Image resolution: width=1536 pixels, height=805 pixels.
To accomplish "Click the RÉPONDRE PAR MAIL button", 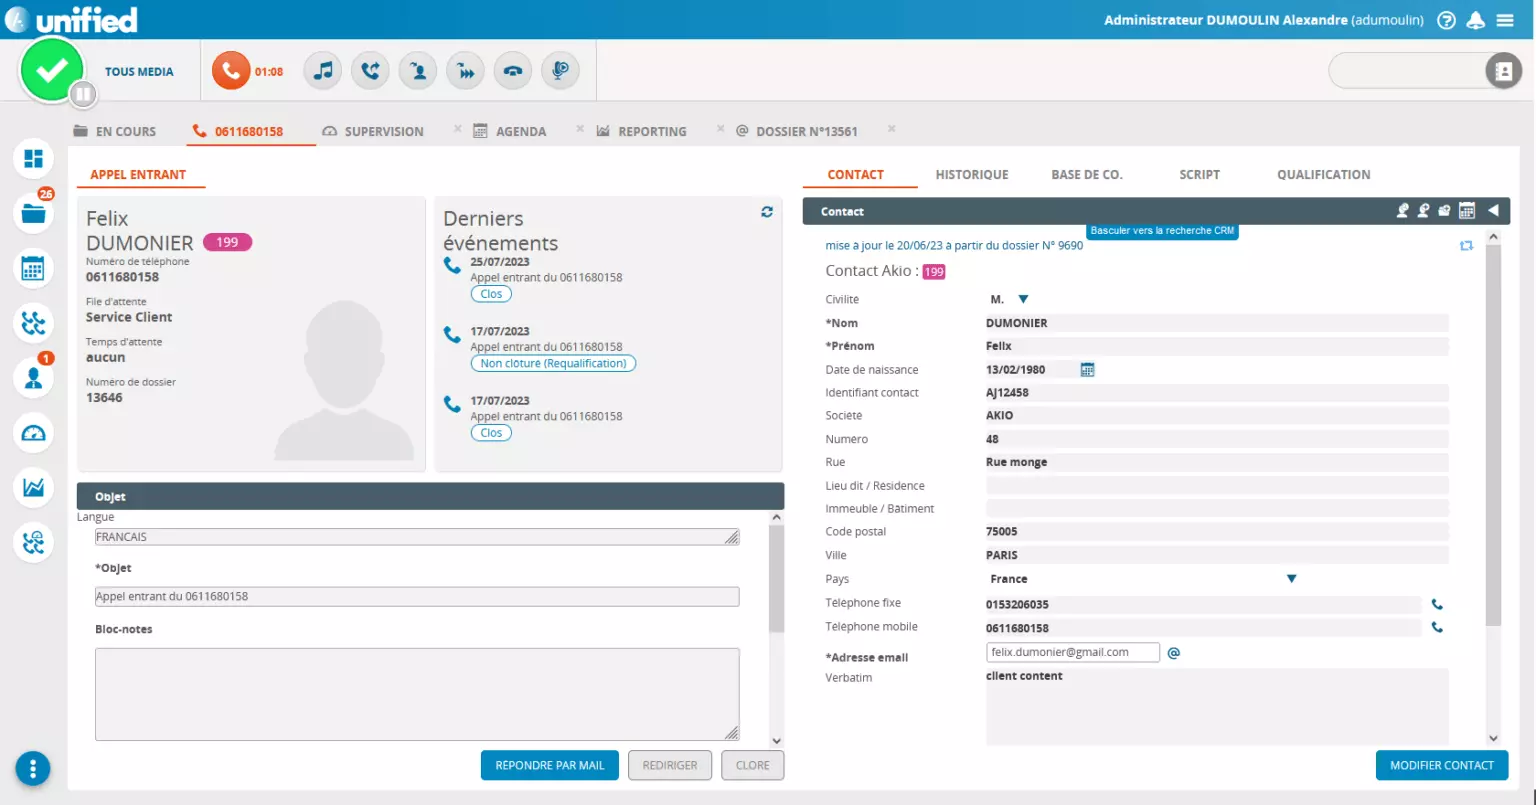I will click(550, 766).
